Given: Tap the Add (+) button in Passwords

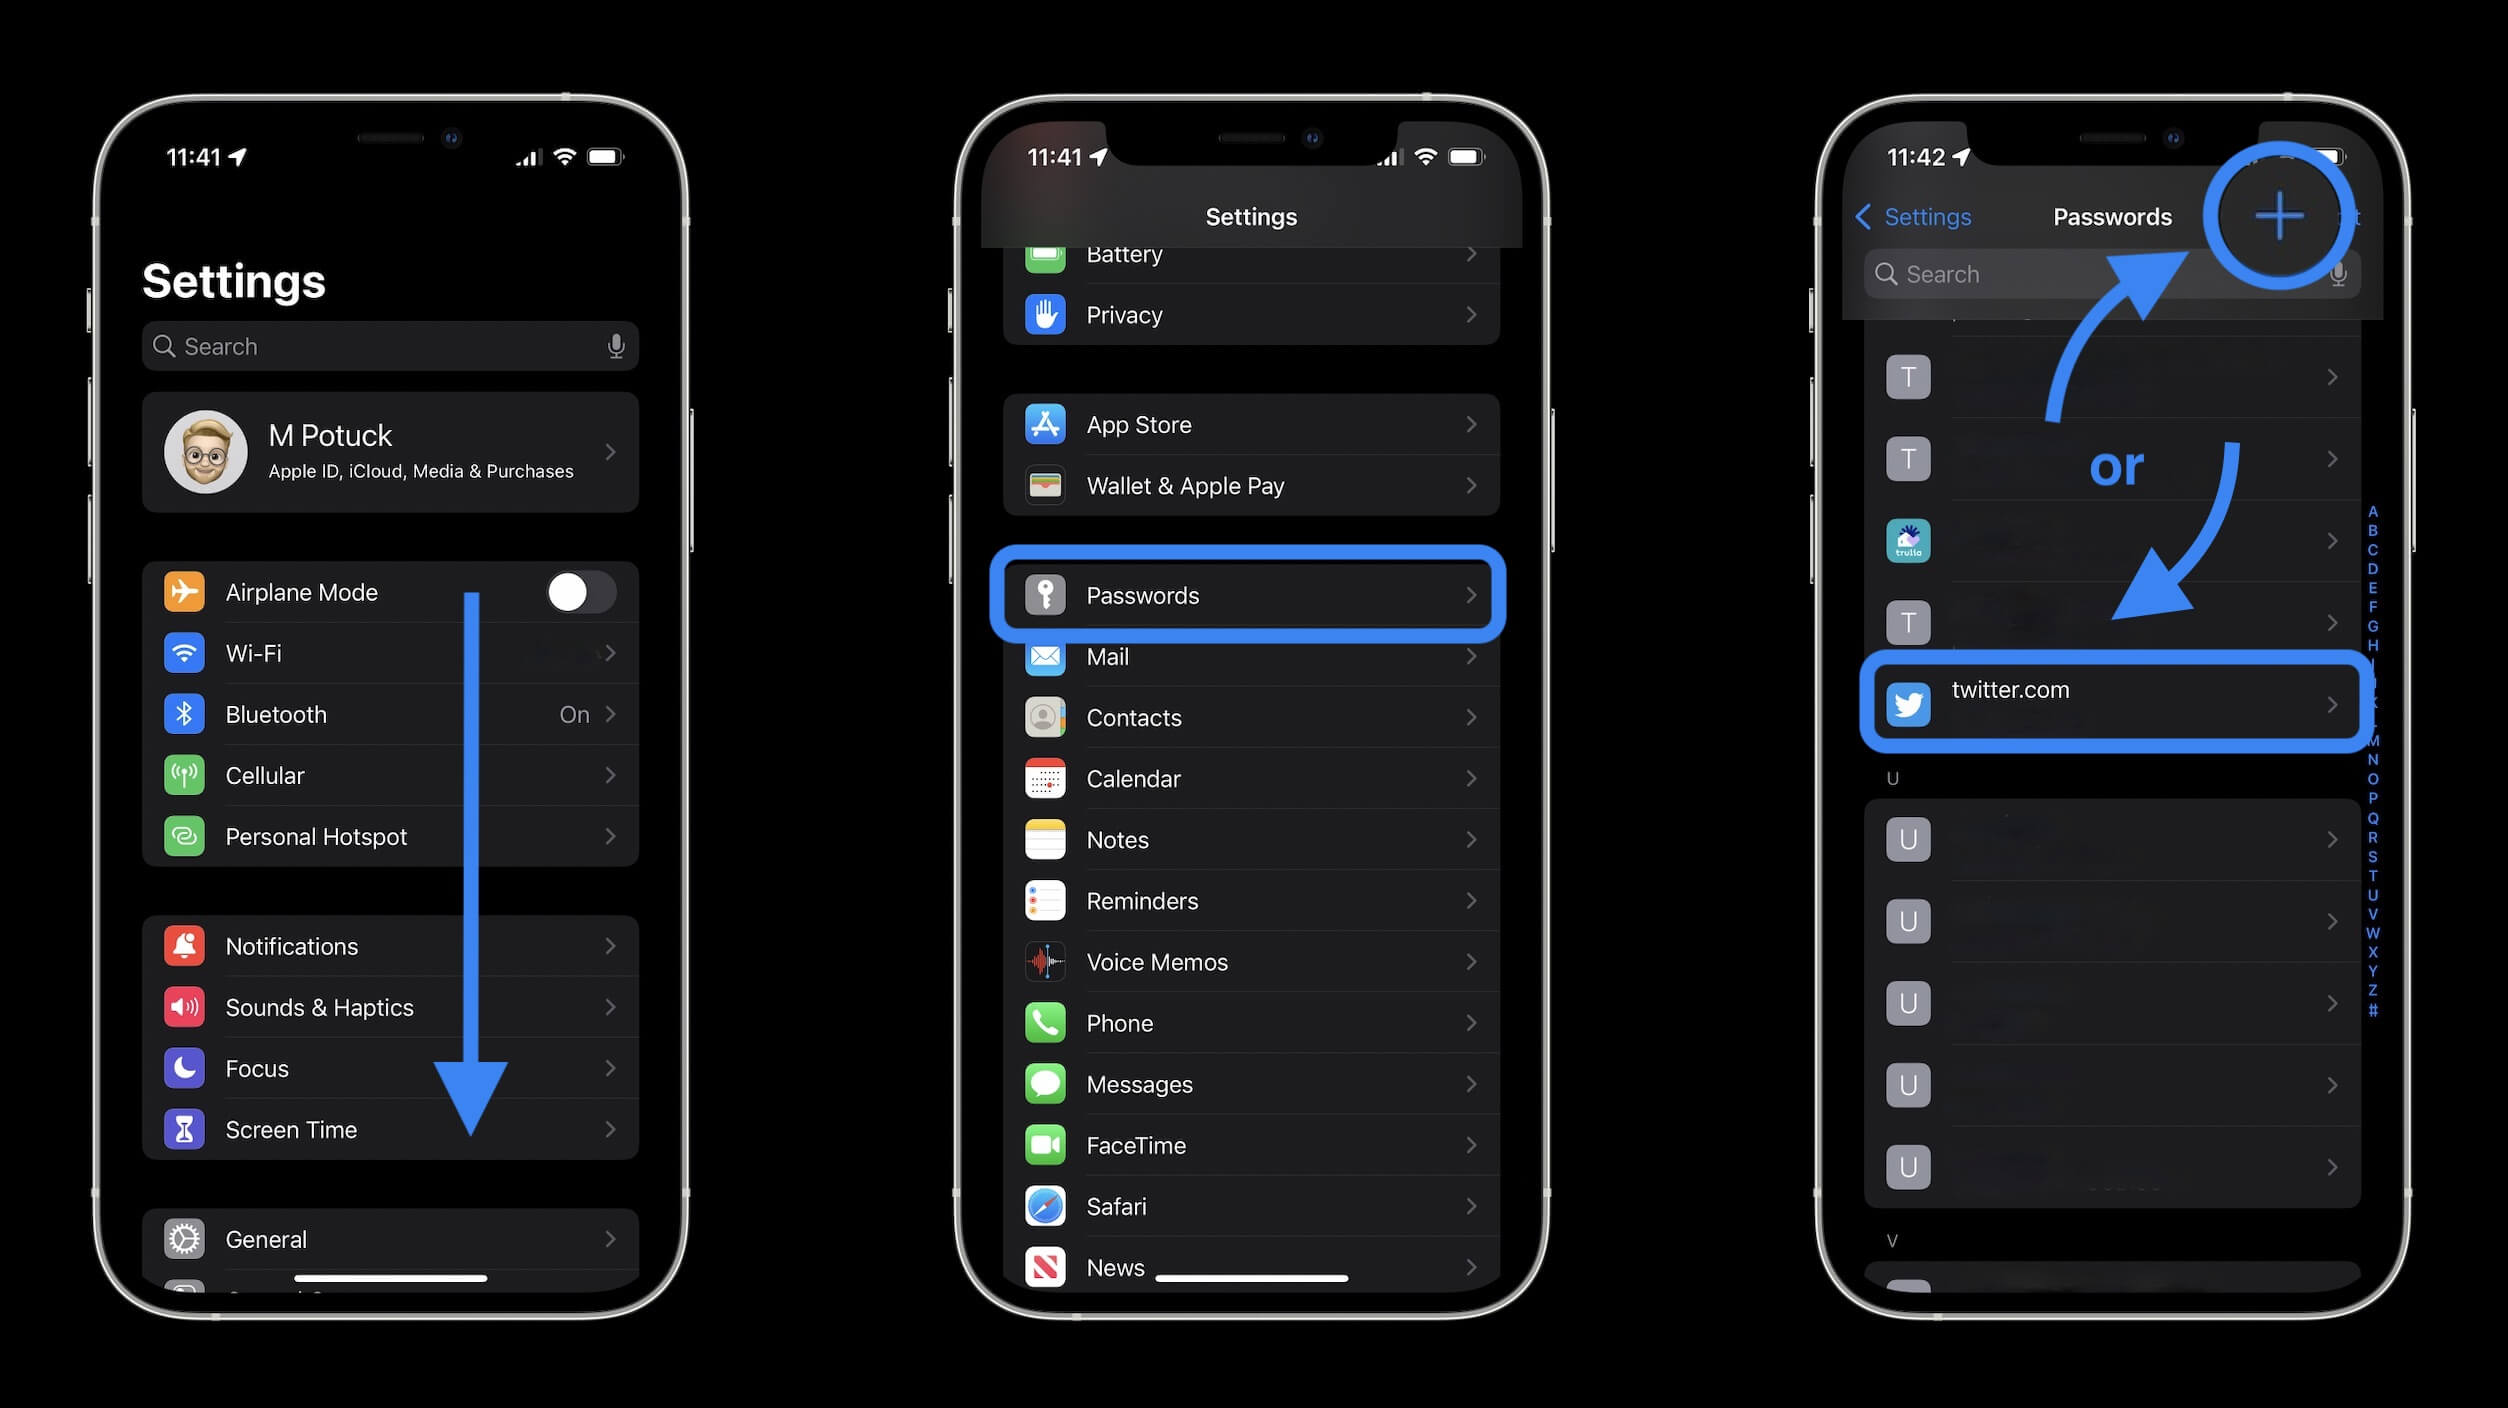Looking at the screenshot, I should 2277,215.
